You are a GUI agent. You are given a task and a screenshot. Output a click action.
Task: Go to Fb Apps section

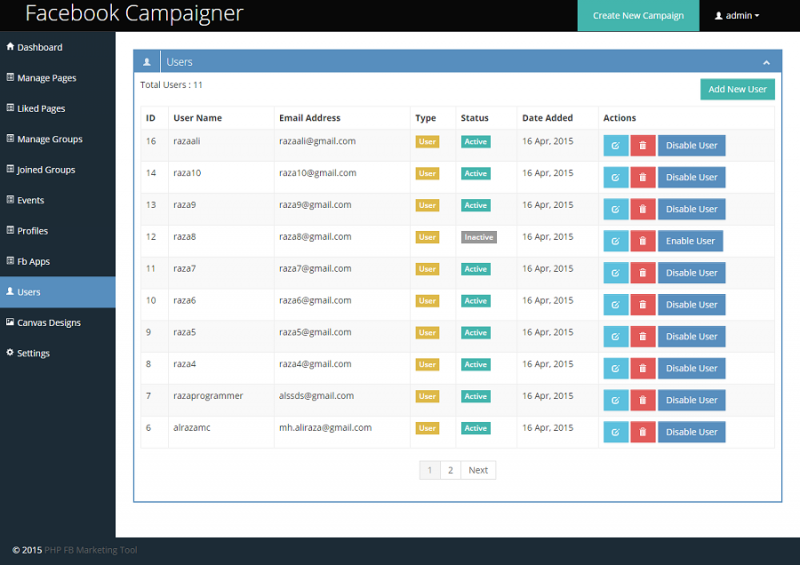click(58, 261)
